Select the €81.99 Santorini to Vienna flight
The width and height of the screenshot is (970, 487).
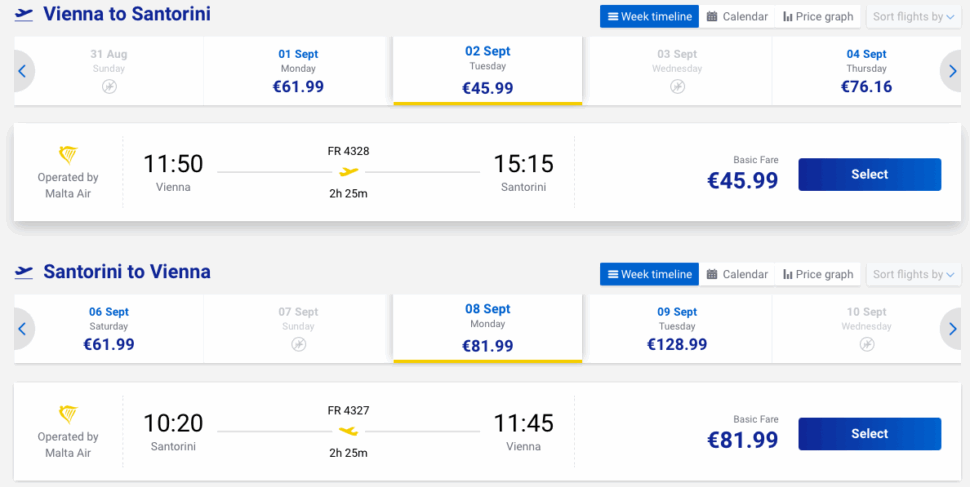pos(870,434)
